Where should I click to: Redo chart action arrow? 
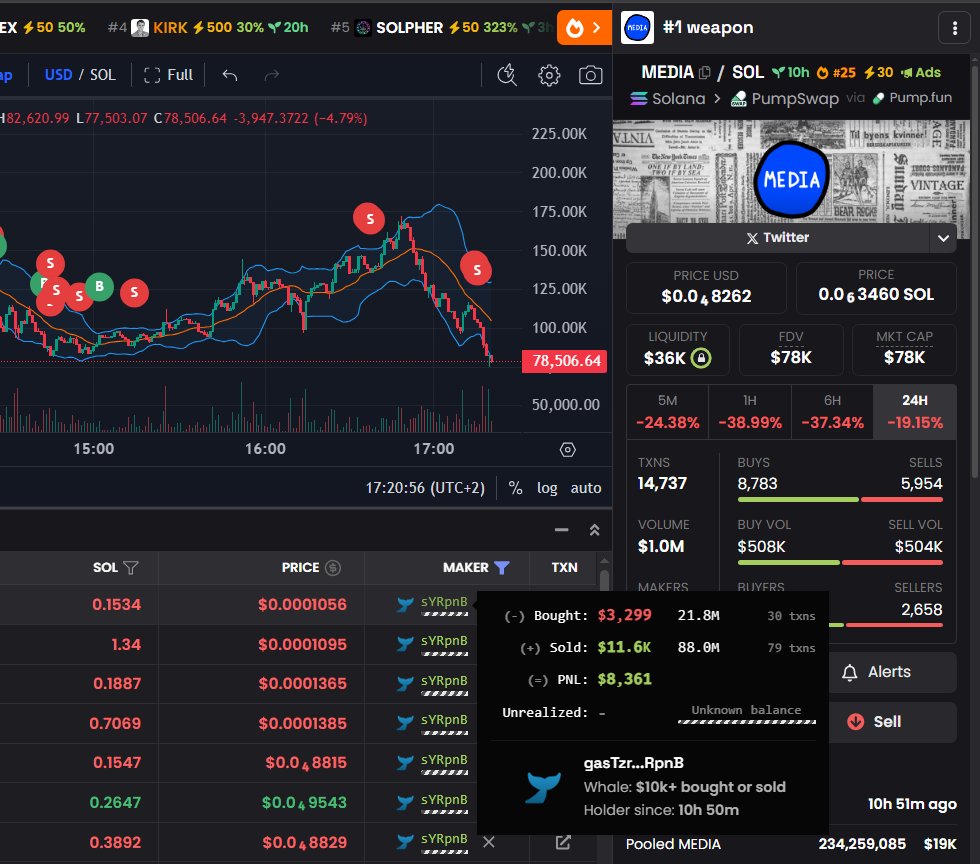[271, 75]
